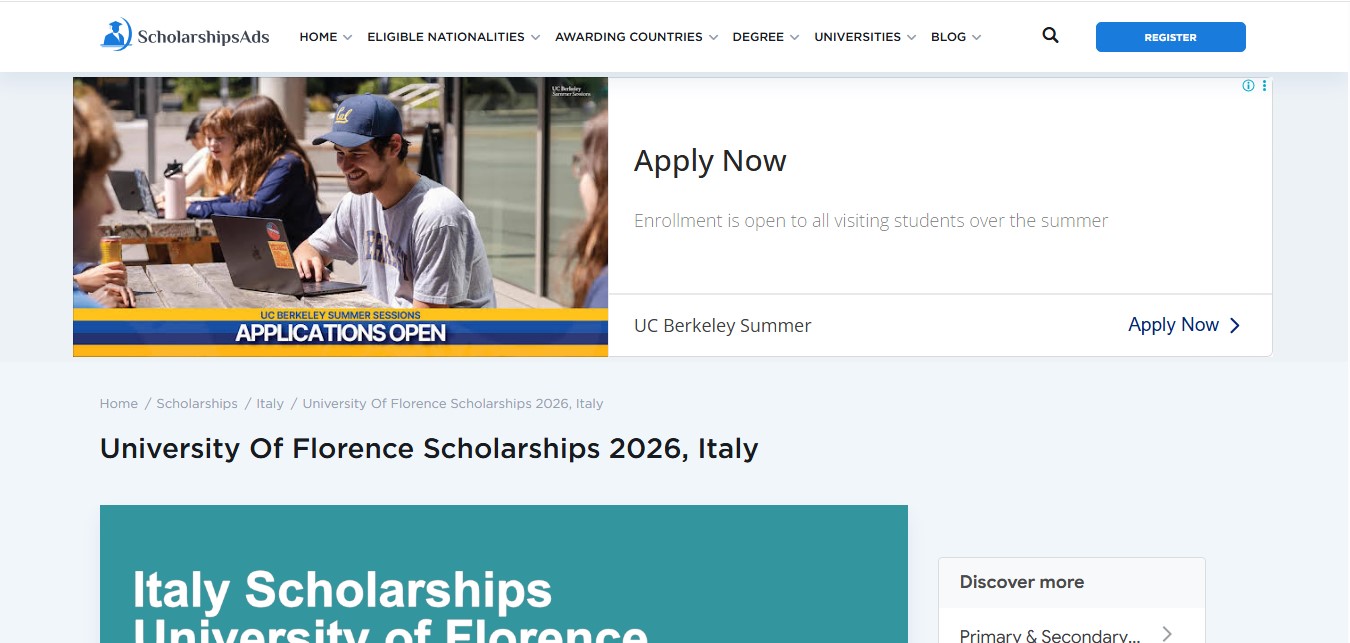
Task: Follow the Apply Now link
Action: point(1173,325)
